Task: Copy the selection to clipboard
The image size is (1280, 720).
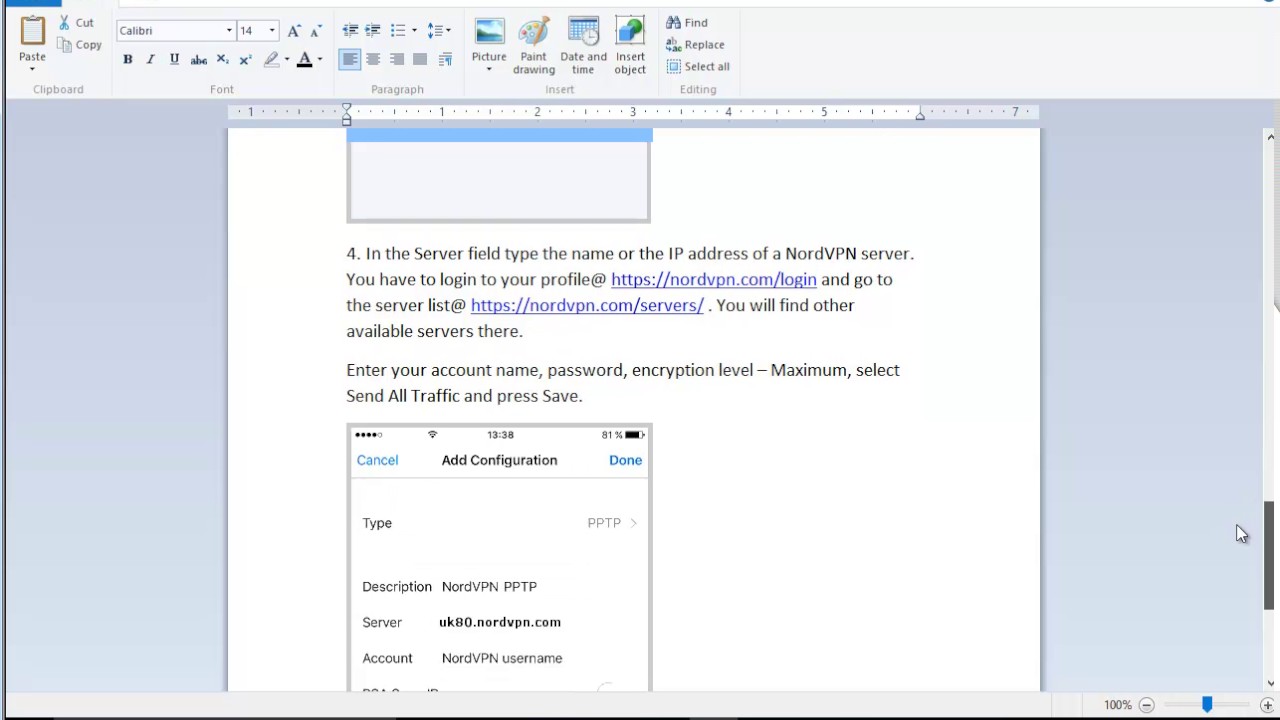Action: 80,44
